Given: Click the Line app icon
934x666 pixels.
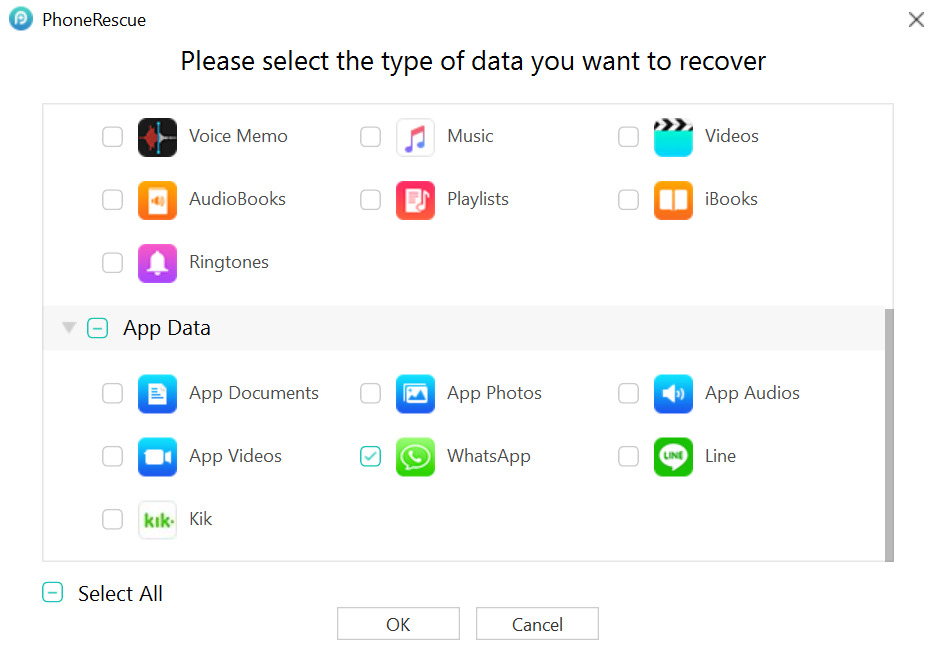Looking at the screenshot, I should coord(673,457).
